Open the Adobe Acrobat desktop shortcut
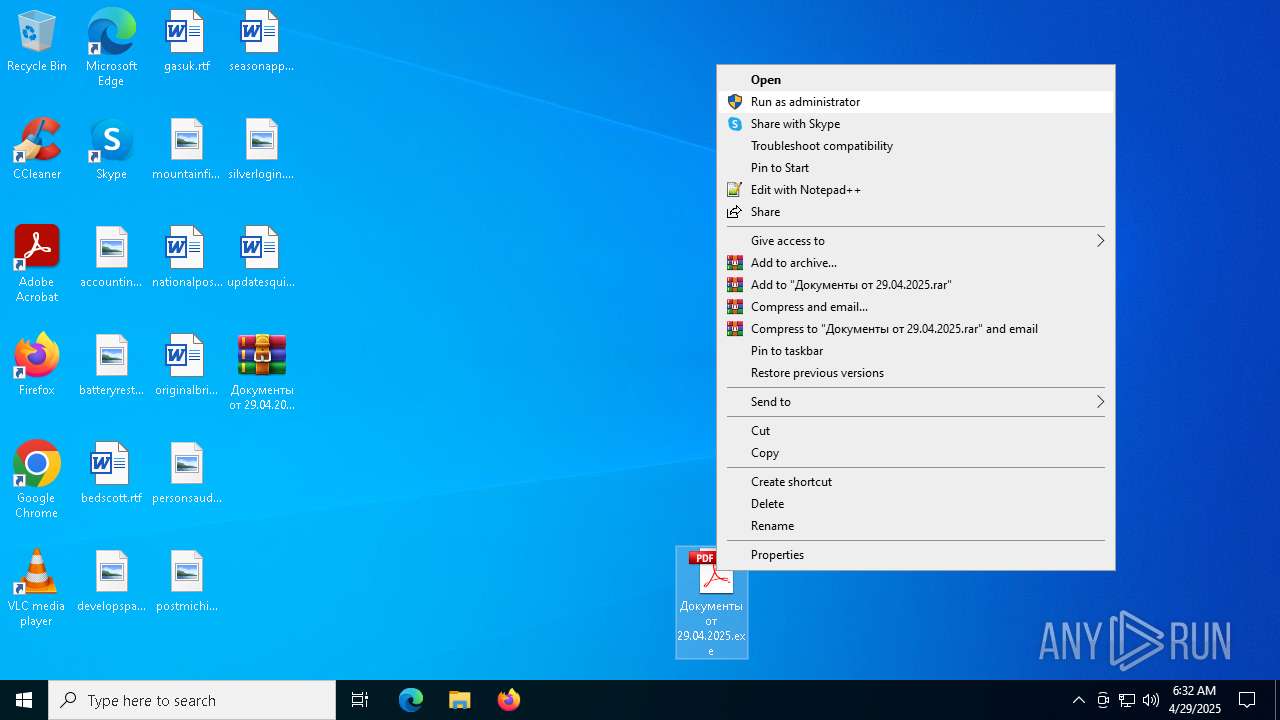 tap(37, 264)
